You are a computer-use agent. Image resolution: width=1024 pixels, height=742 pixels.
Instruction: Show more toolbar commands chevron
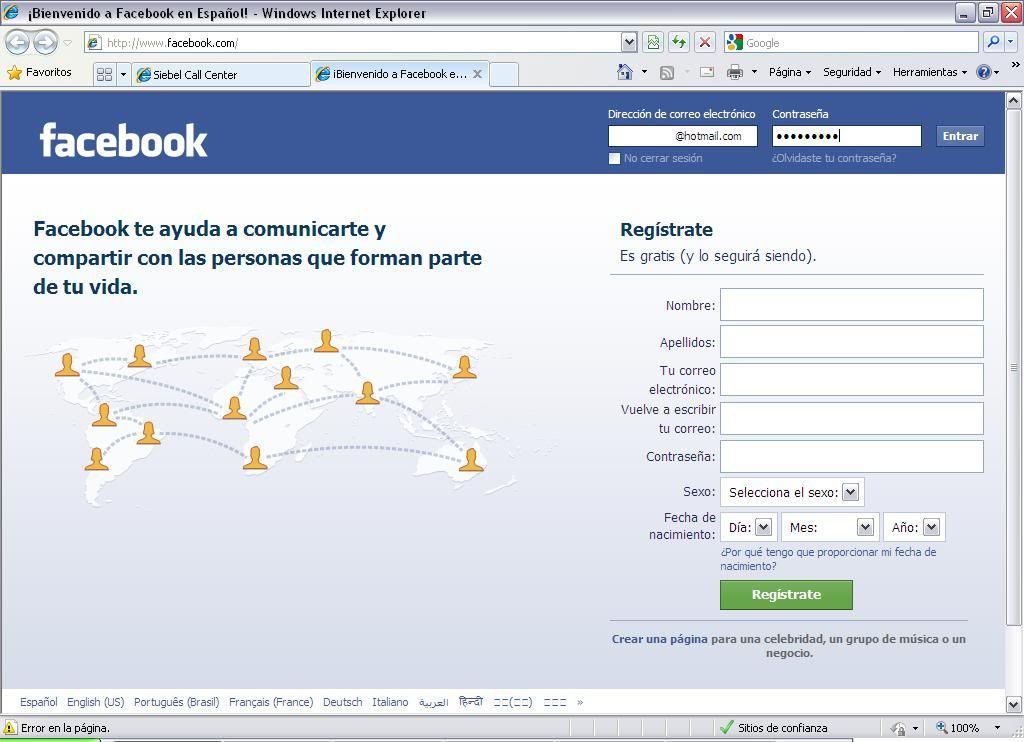[x=1015, y=65]
